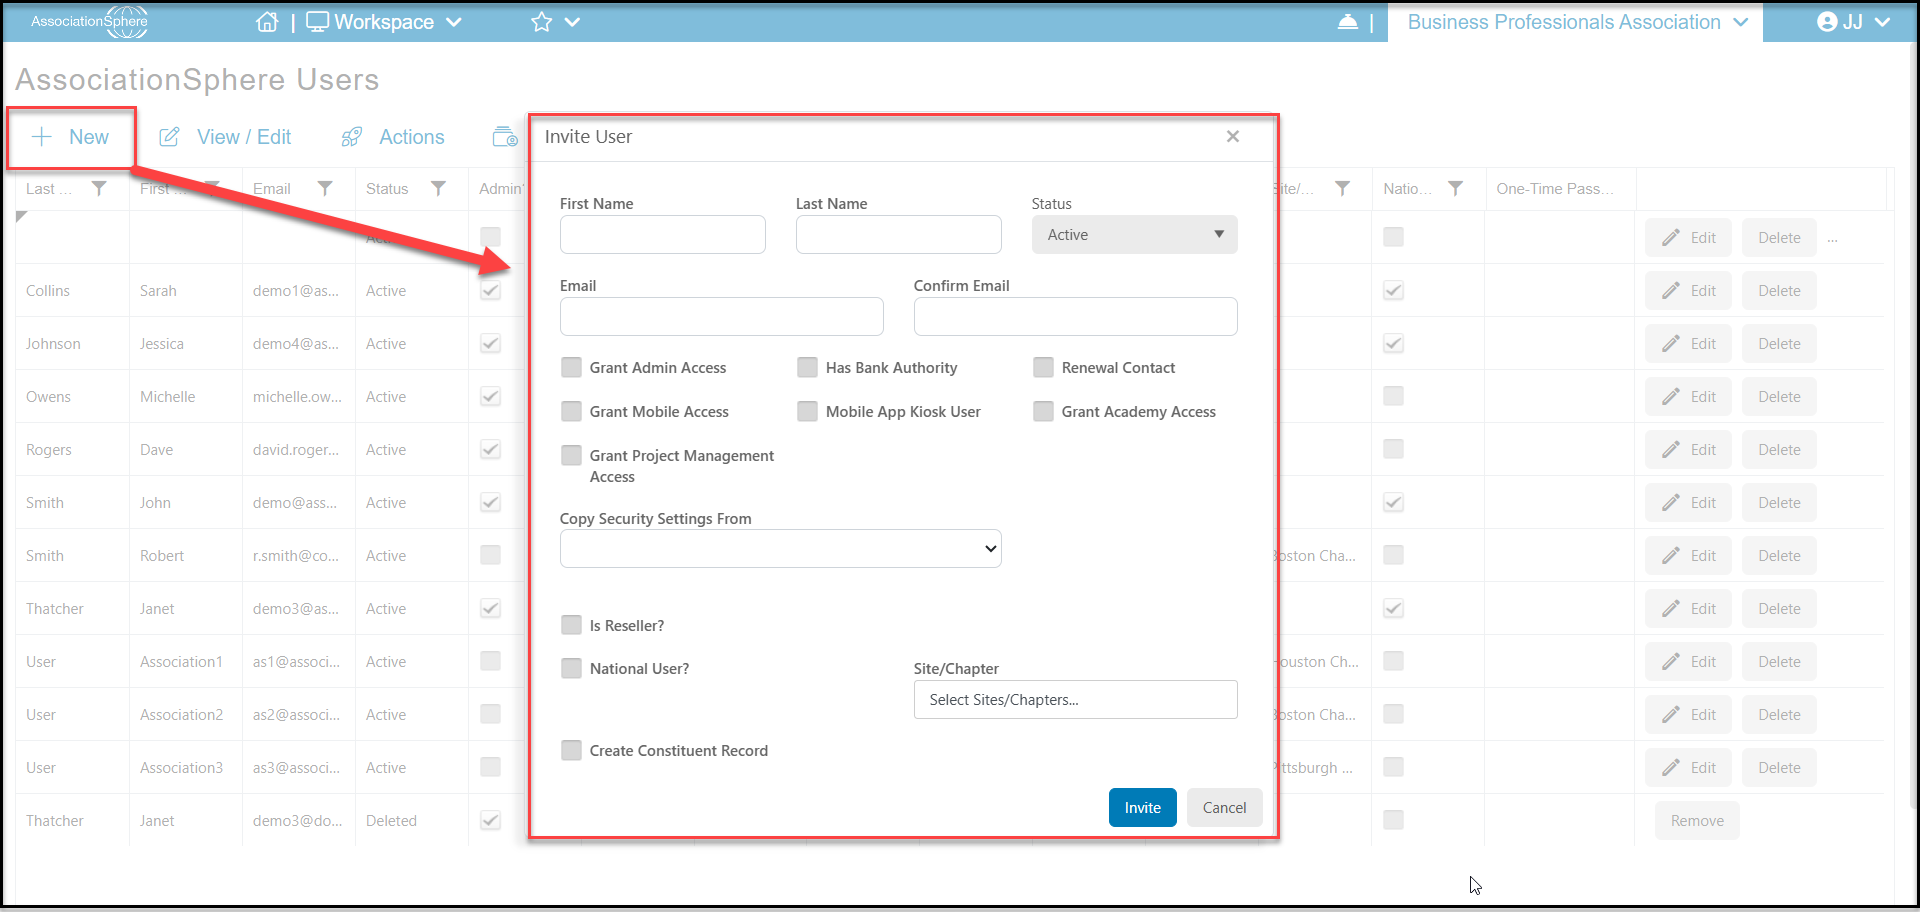Toggle Admin checkbox in Johnson row
This screenshot has width=1920, height=912.
(491, 344)
